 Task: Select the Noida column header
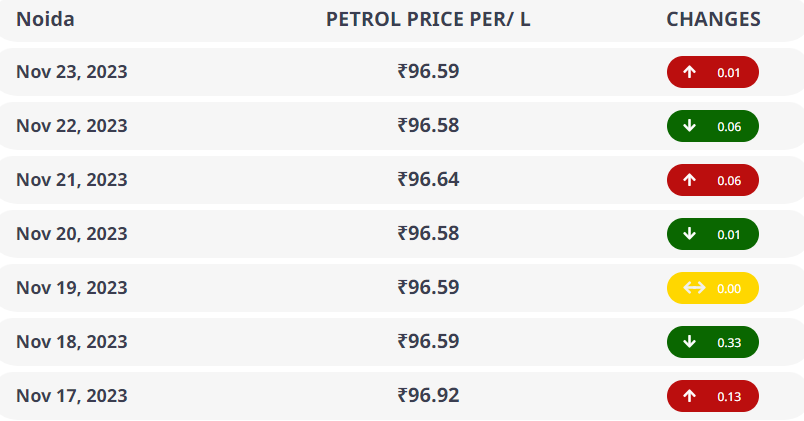coord(45,19)
